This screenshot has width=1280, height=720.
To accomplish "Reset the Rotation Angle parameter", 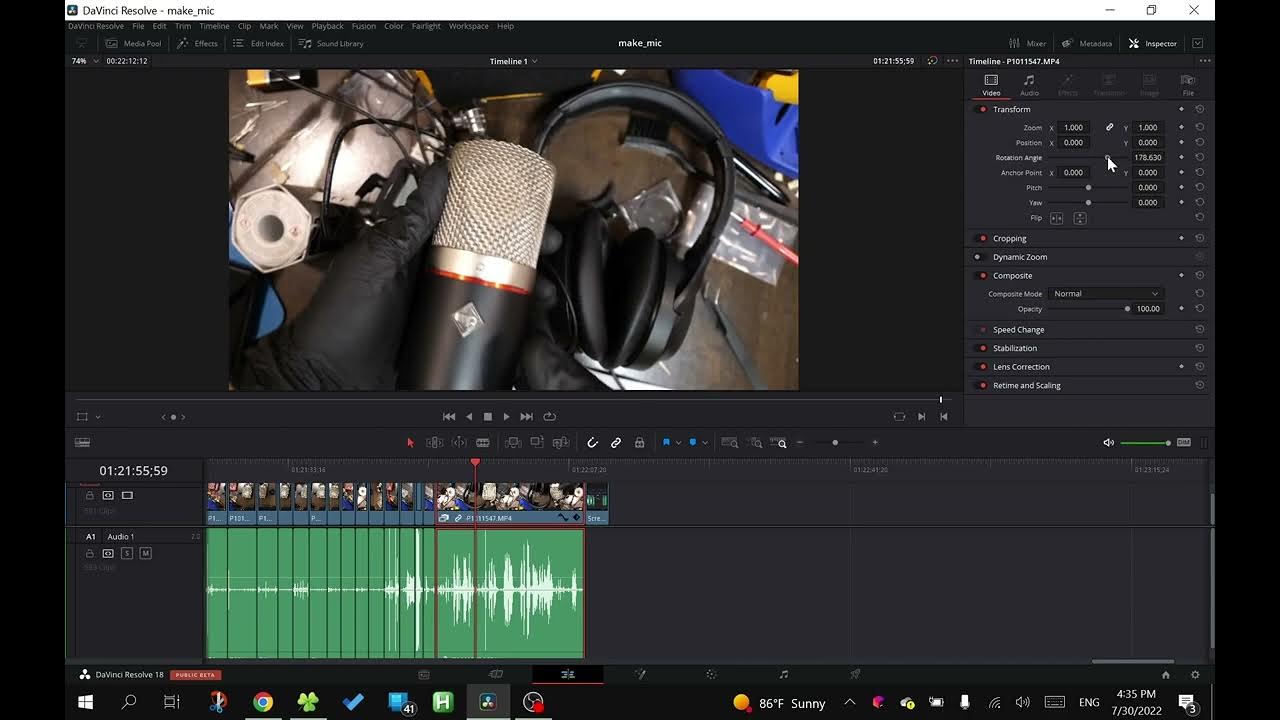I will point(1199,157).
